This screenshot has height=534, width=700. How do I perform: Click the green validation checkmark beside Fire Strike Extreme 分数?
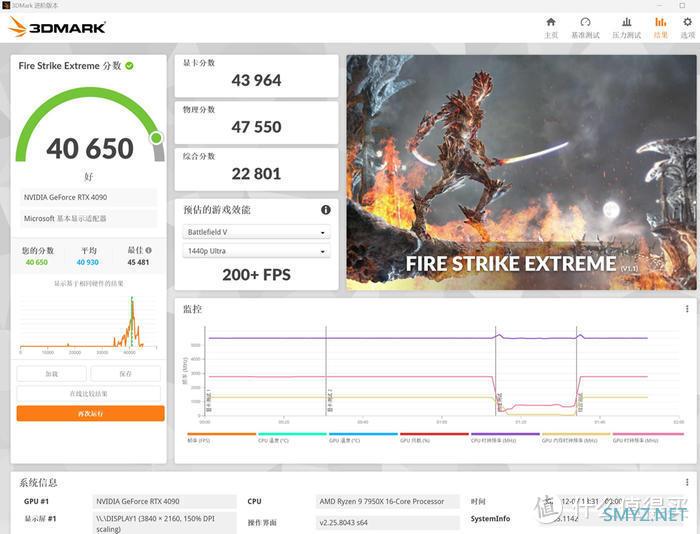(x=129, y=66)
